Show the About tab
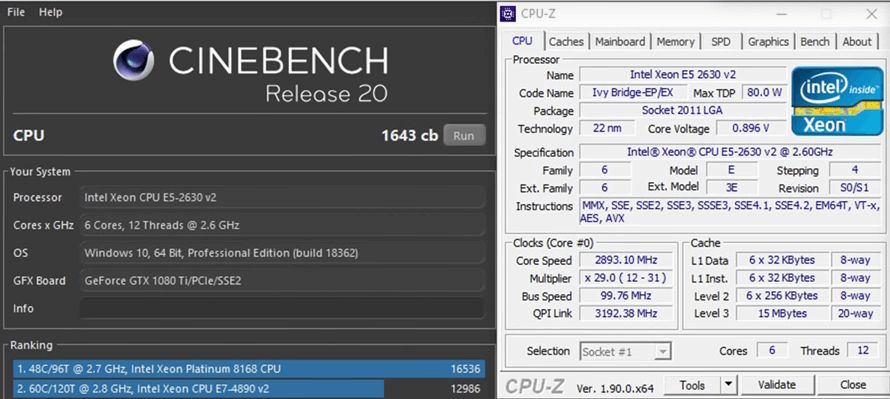This screenshot has height=399, width=890. [857, 41]
